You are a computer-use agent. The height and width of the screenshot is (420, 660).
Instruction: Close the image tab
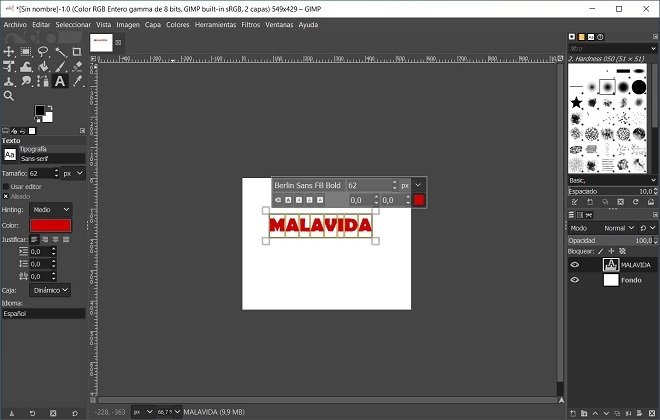pos(118,43)
